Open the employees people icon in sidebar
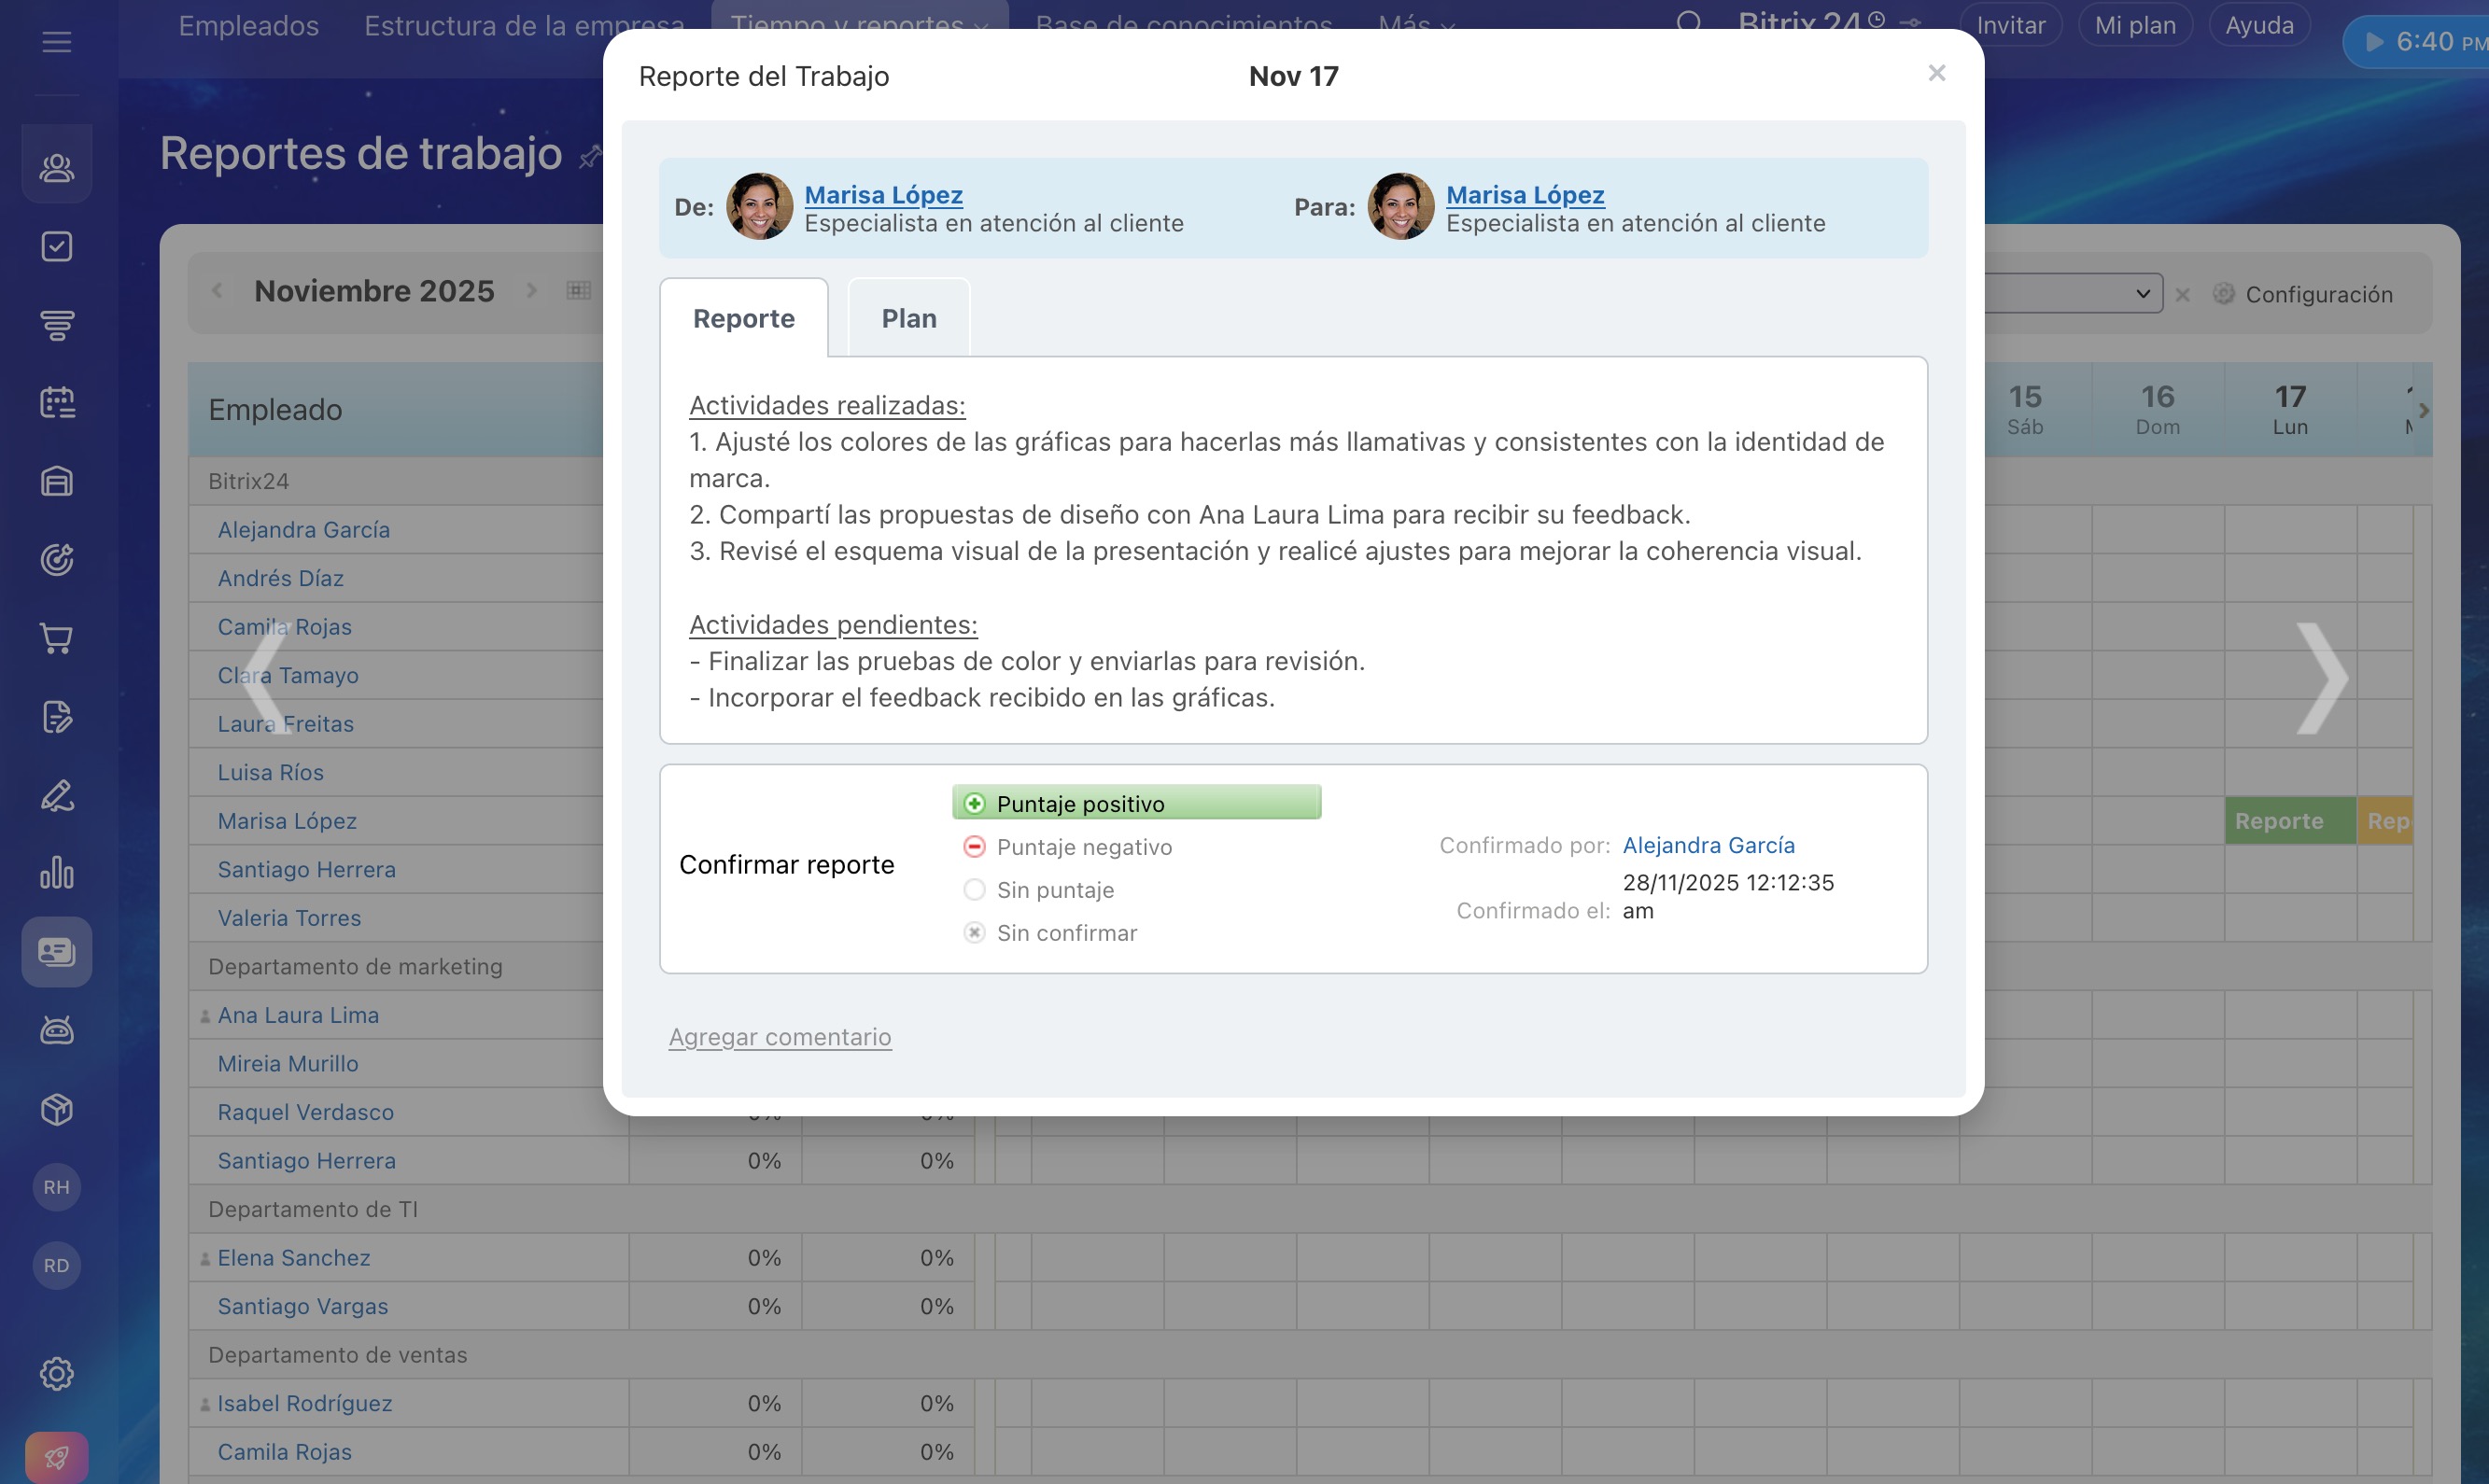This screenshot has width=2489, height=1484. point(56,167)
